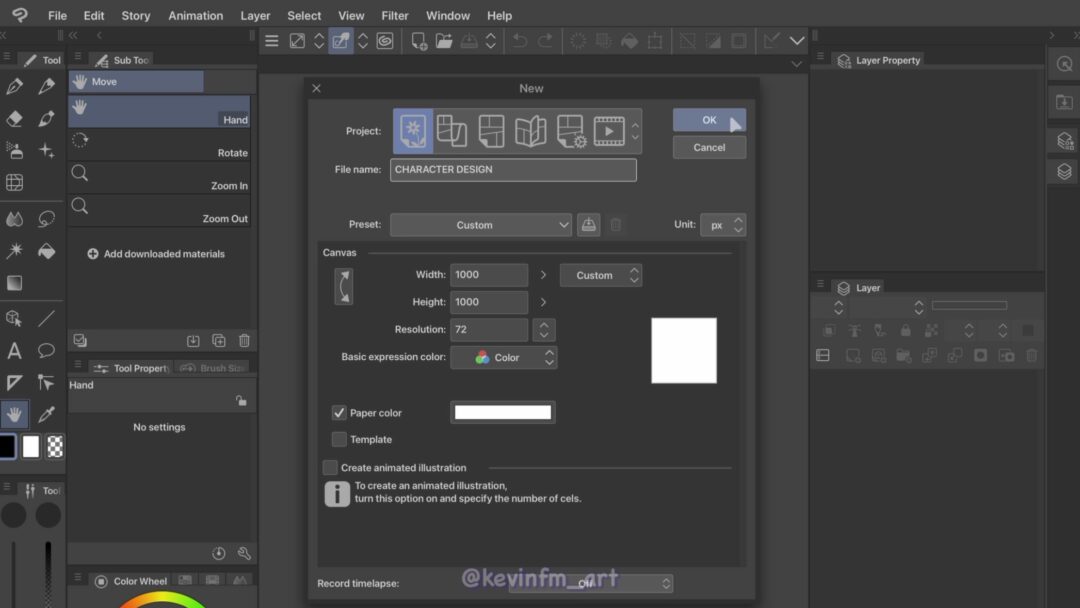Open the Preset dropdown showing Custom
The image size is (1080, 608).
481,224
